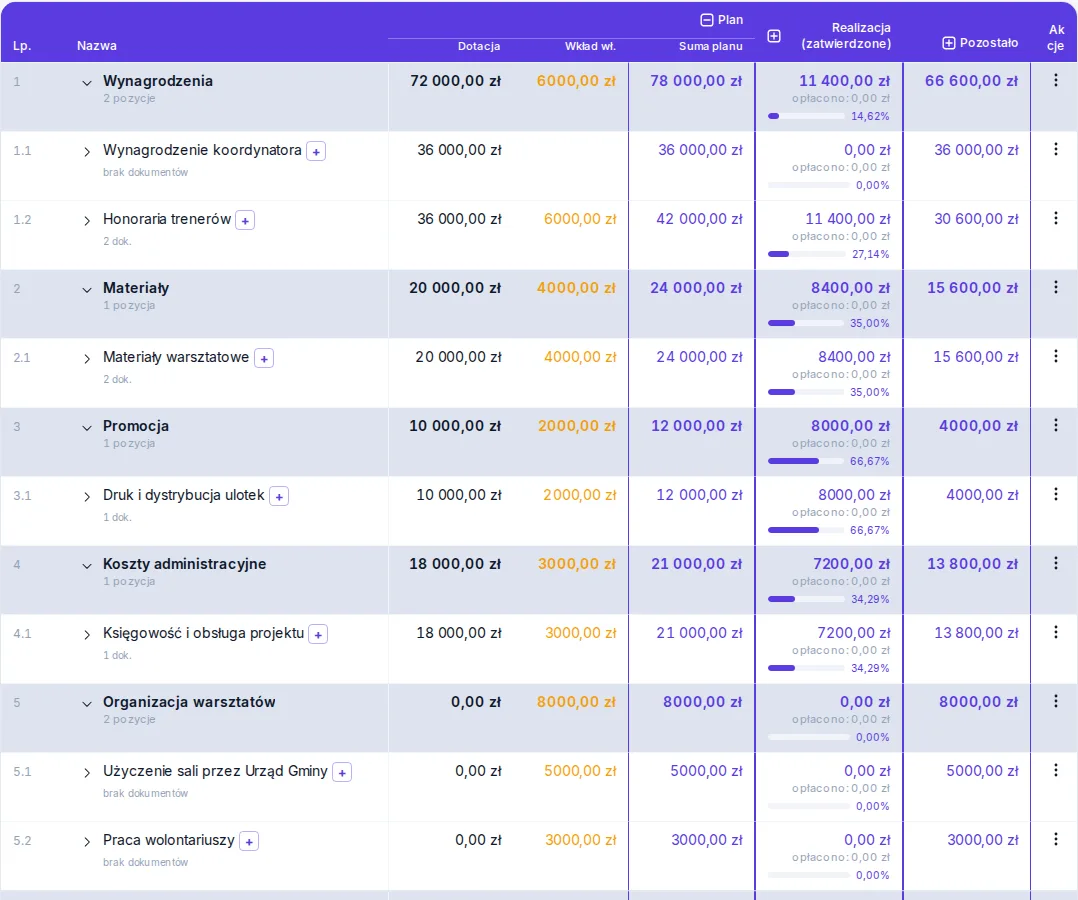The width and height of the screenshot is (1078, 900).
Task: Add document to Praca wolontariuszy via plus icon
Action: [x=249, y=842]
